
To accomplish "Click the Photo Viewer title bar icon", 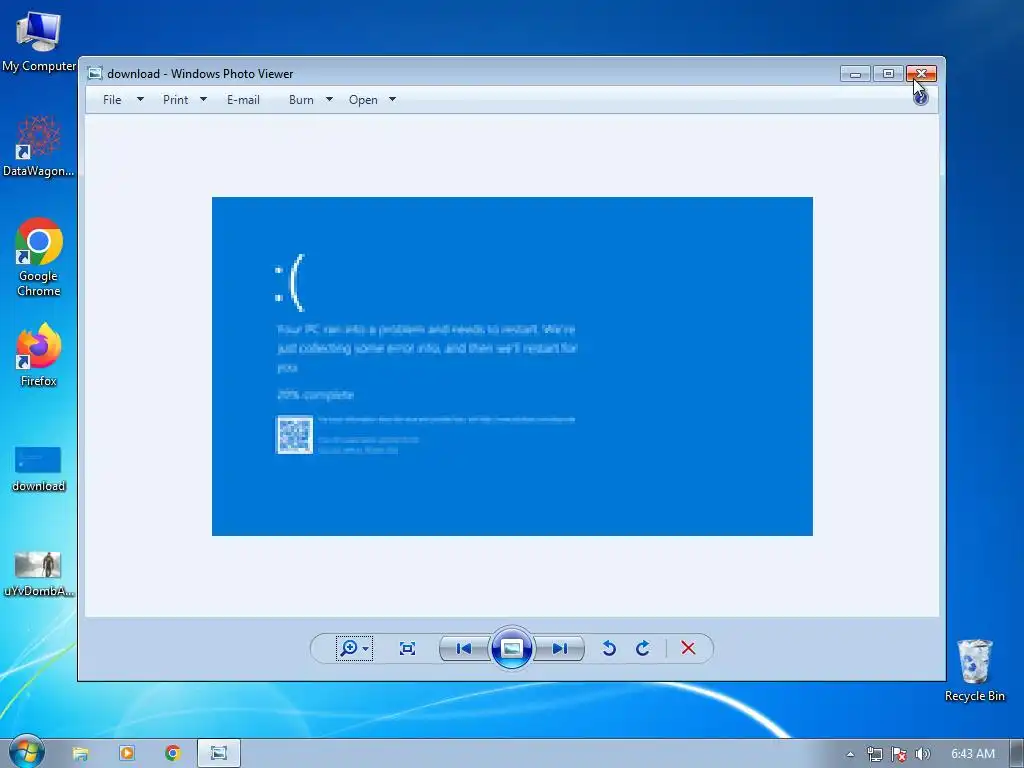I will point(95,73).
